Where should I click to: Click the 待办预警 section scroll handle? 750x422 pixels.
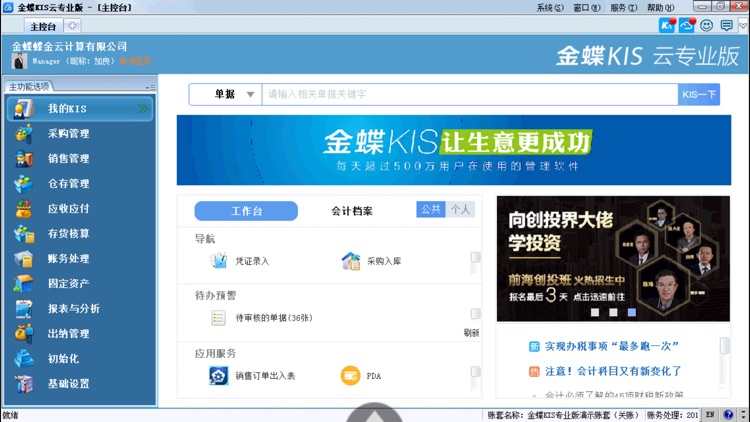click(x=475, y=313)
